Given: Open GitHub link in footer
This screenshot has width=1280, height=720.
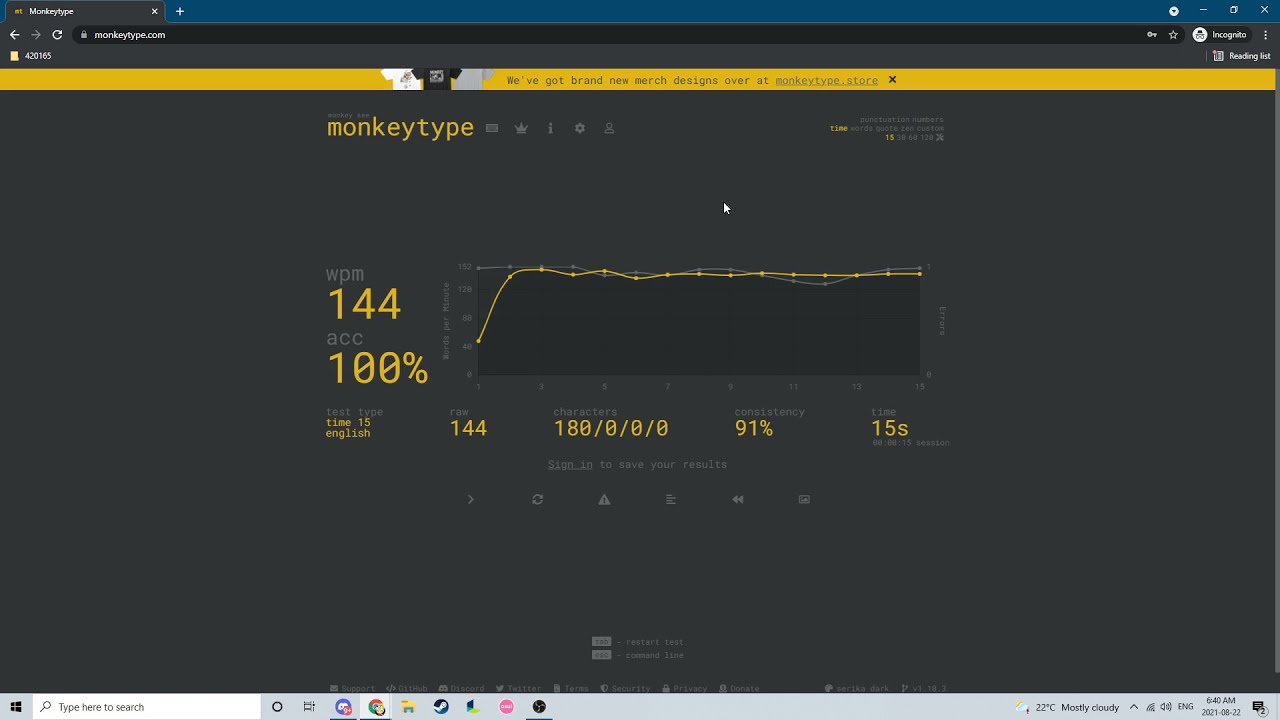Looking at the screenshot, I should point(407,688).
